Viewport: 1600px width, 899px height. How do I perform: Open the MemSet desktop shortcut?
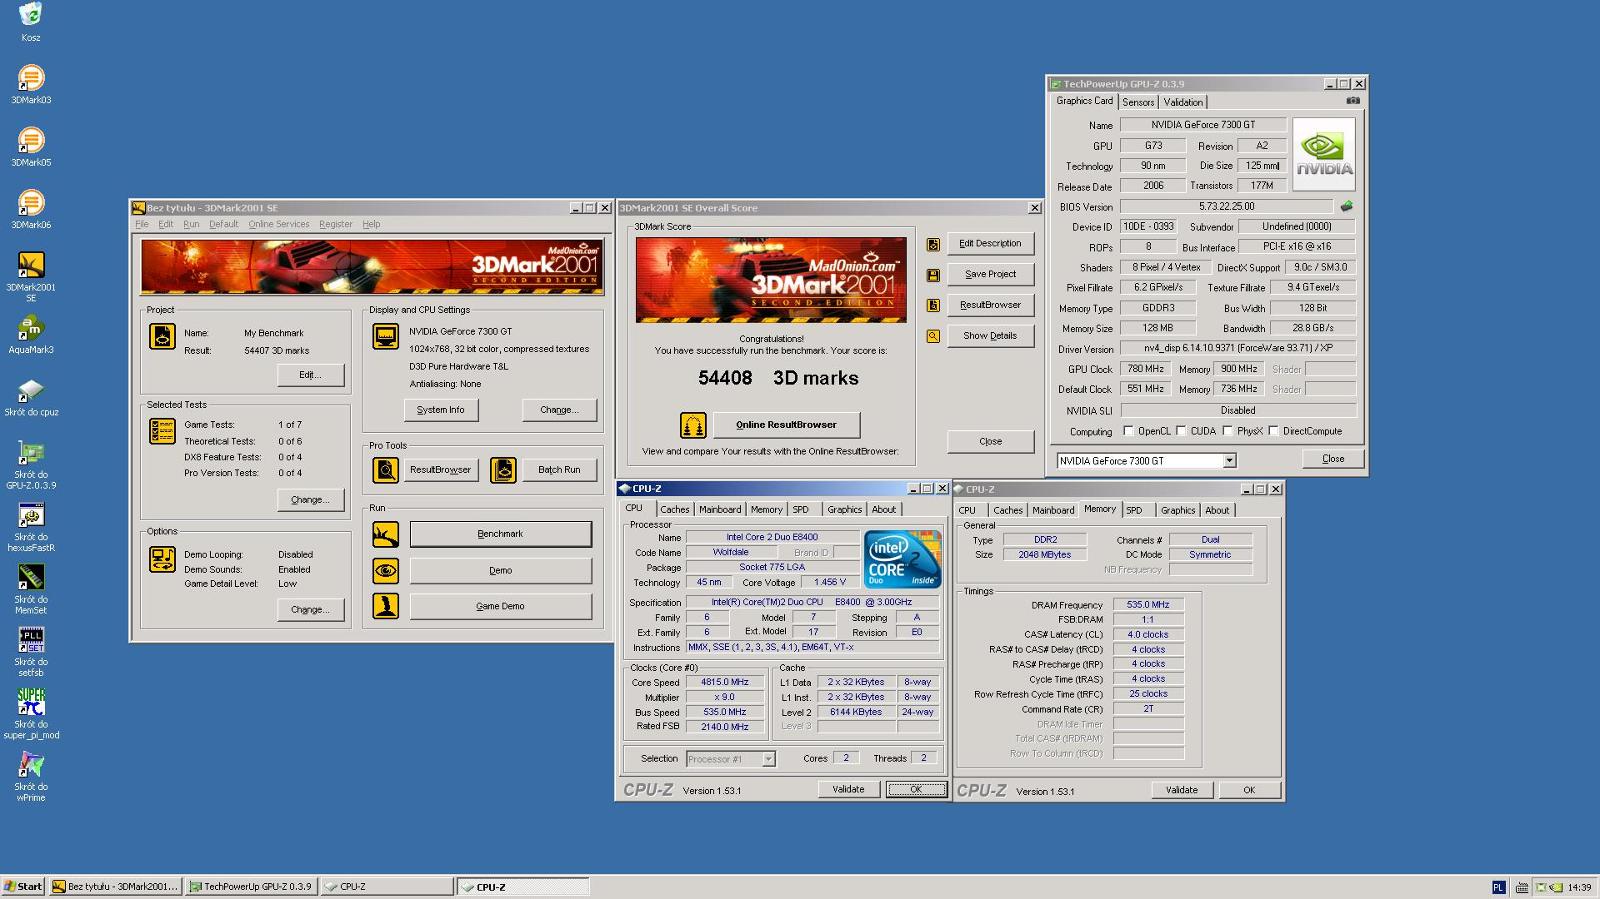(31, 577)
